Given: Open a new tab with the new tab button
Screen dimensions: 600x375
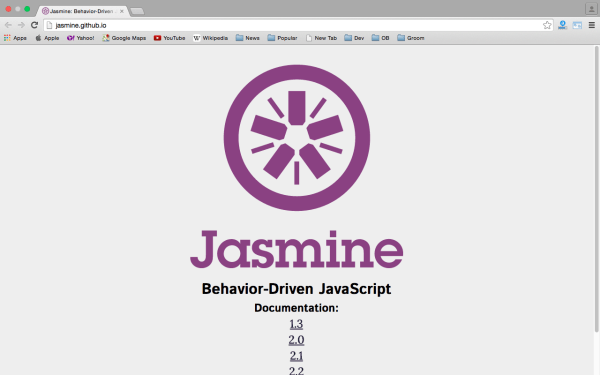Looking at the screenshot, I should (x=137, y=11).
